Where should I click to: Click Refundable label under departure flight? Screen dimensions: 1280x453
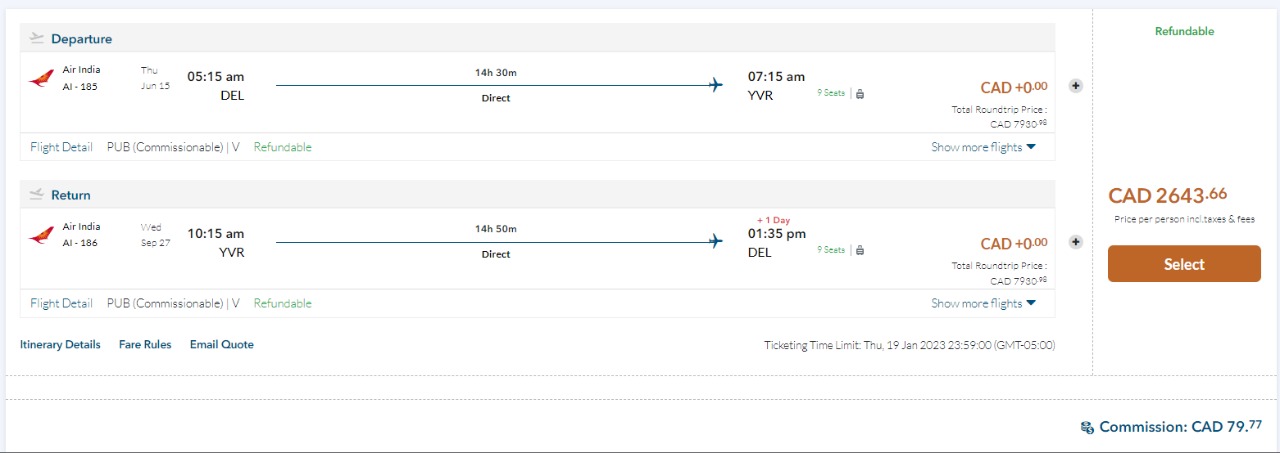coord(282,147)
